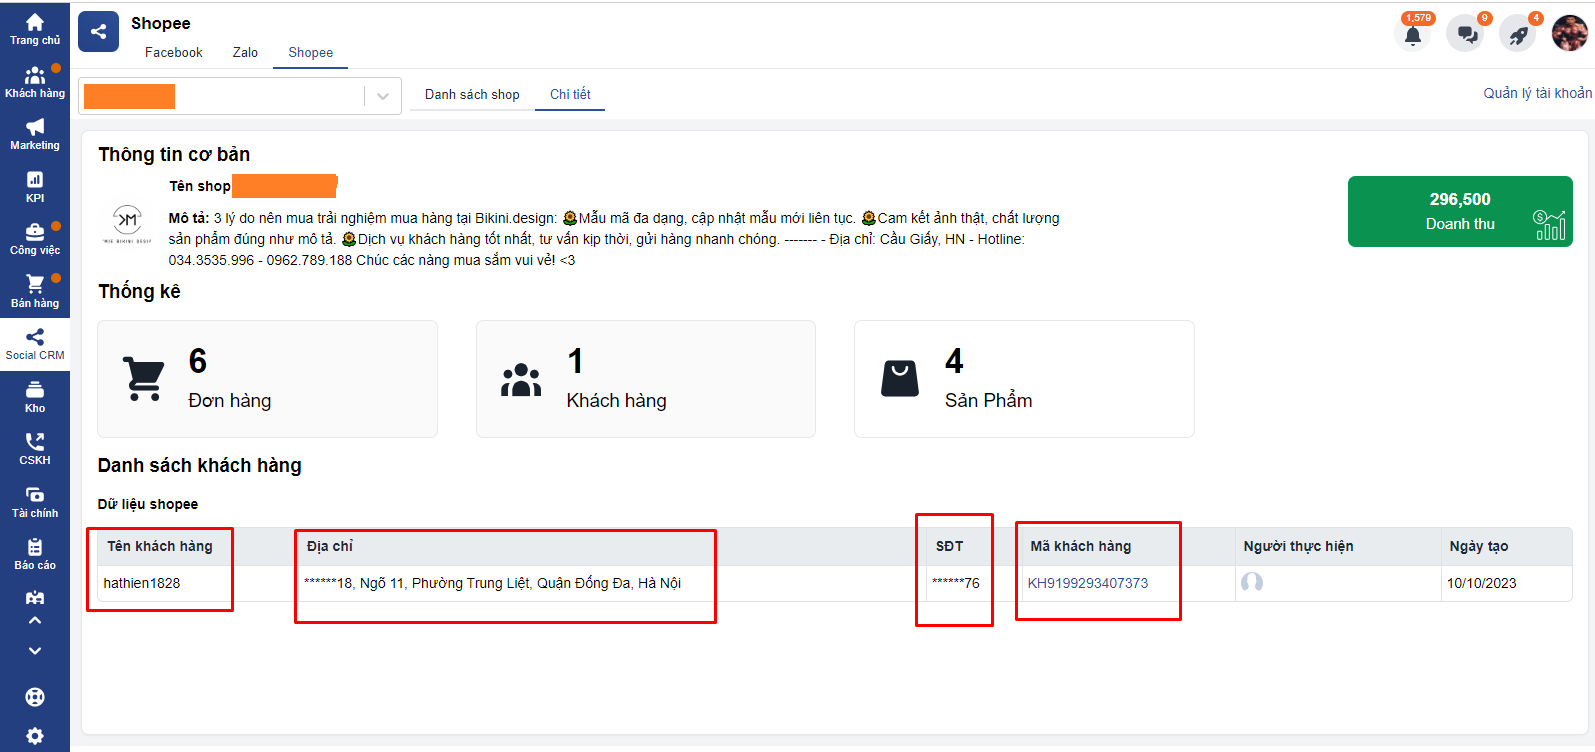The height and width of the screenshot is (752, 1595).
Task: Open the chat messages icon
Action: 1466,35
